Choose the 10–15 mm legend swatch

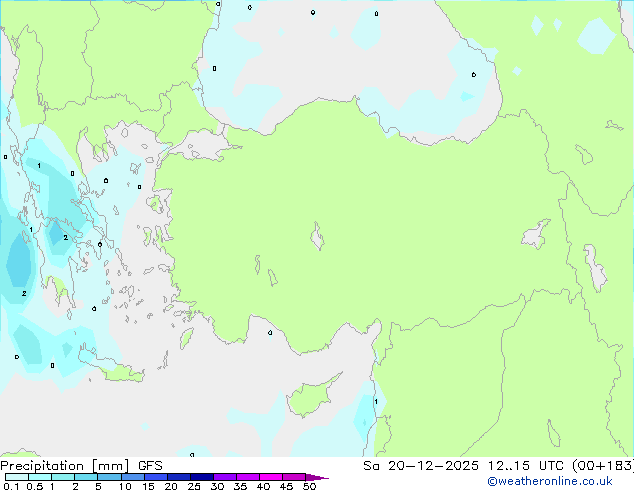click(x=133, y=477)
